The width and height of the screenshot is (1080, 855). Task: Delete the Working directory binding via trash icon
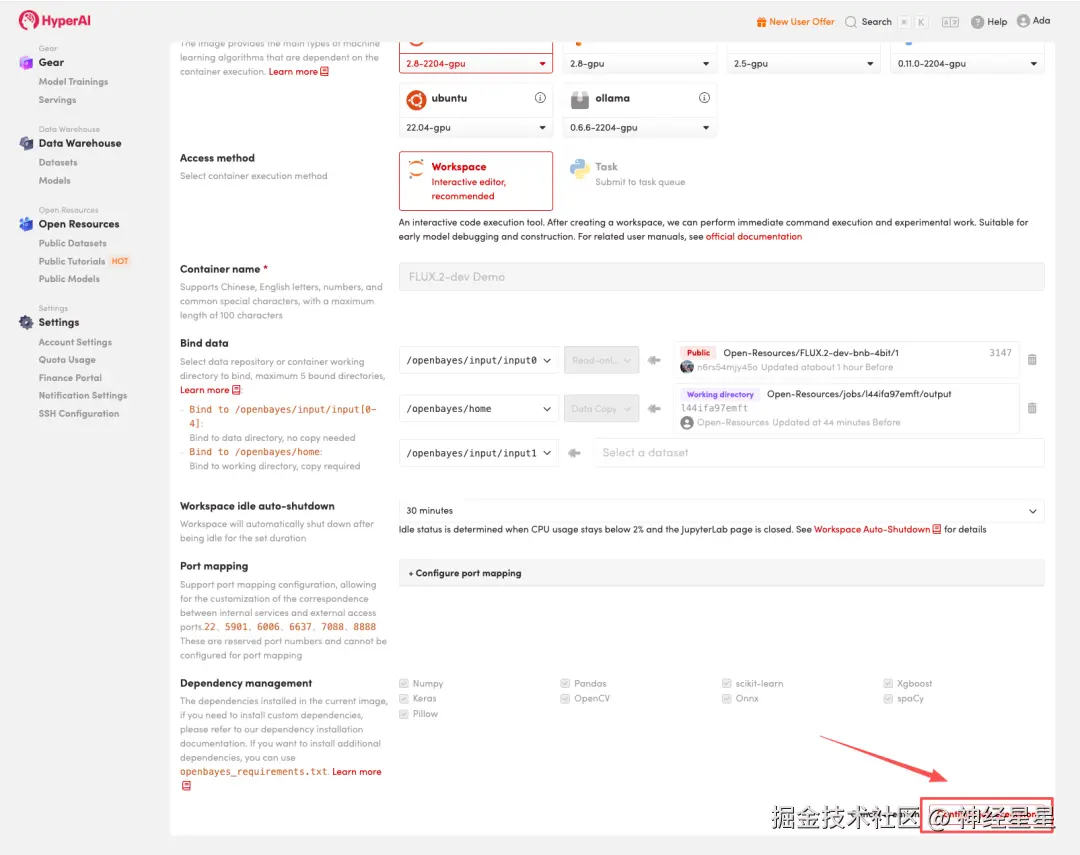(x=1032, y=408)
